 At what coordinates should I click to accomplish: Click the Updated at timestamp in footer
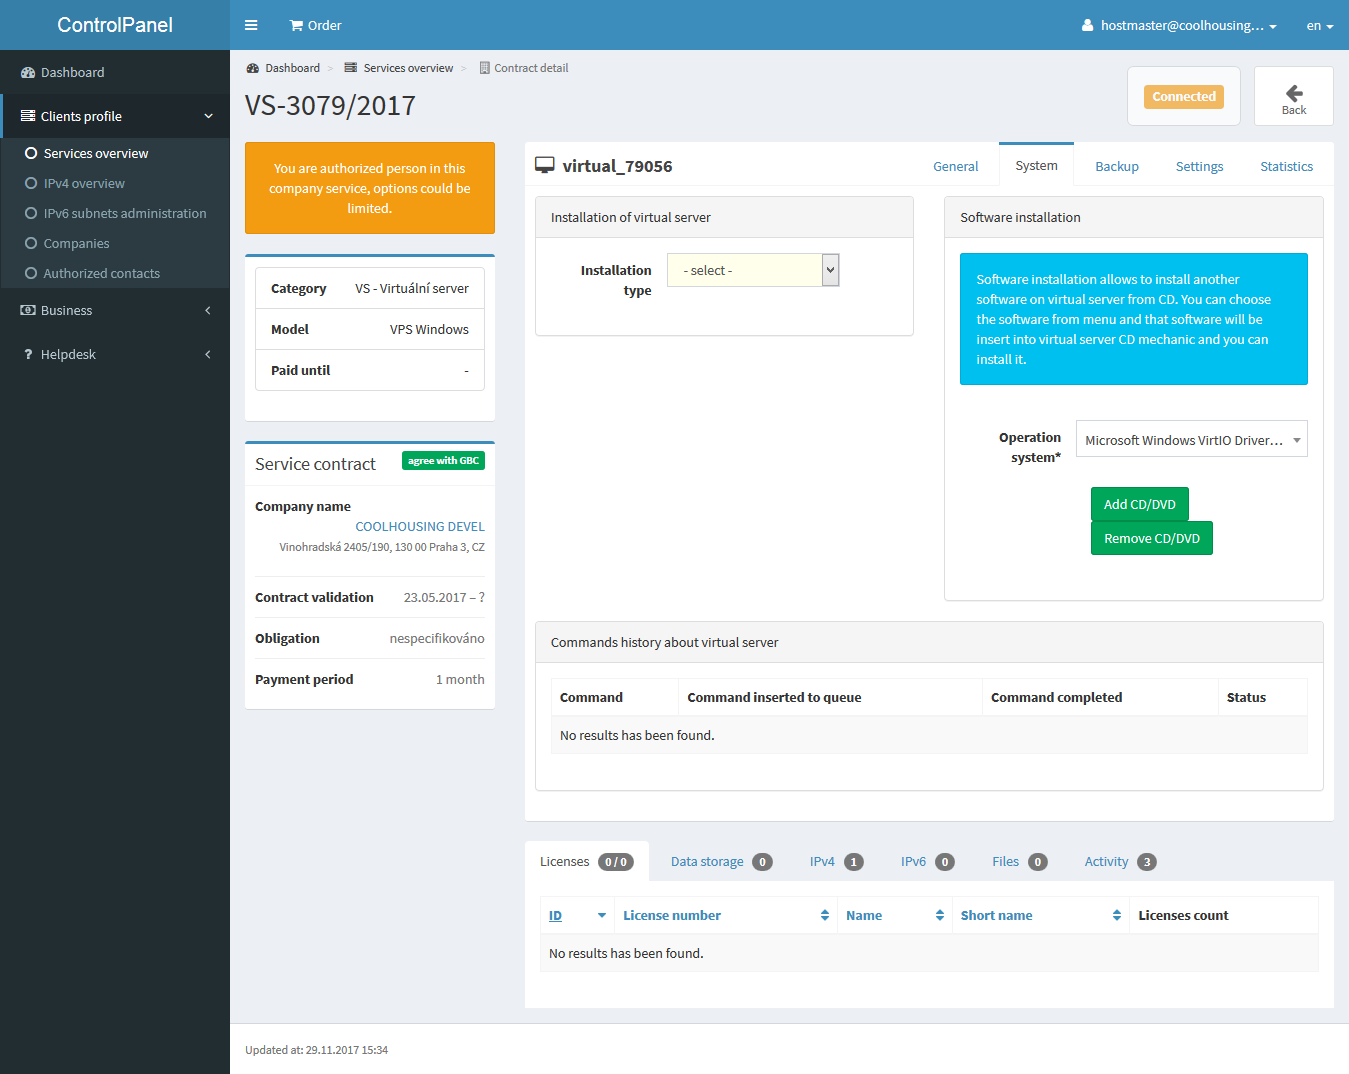pos(316,1050)
